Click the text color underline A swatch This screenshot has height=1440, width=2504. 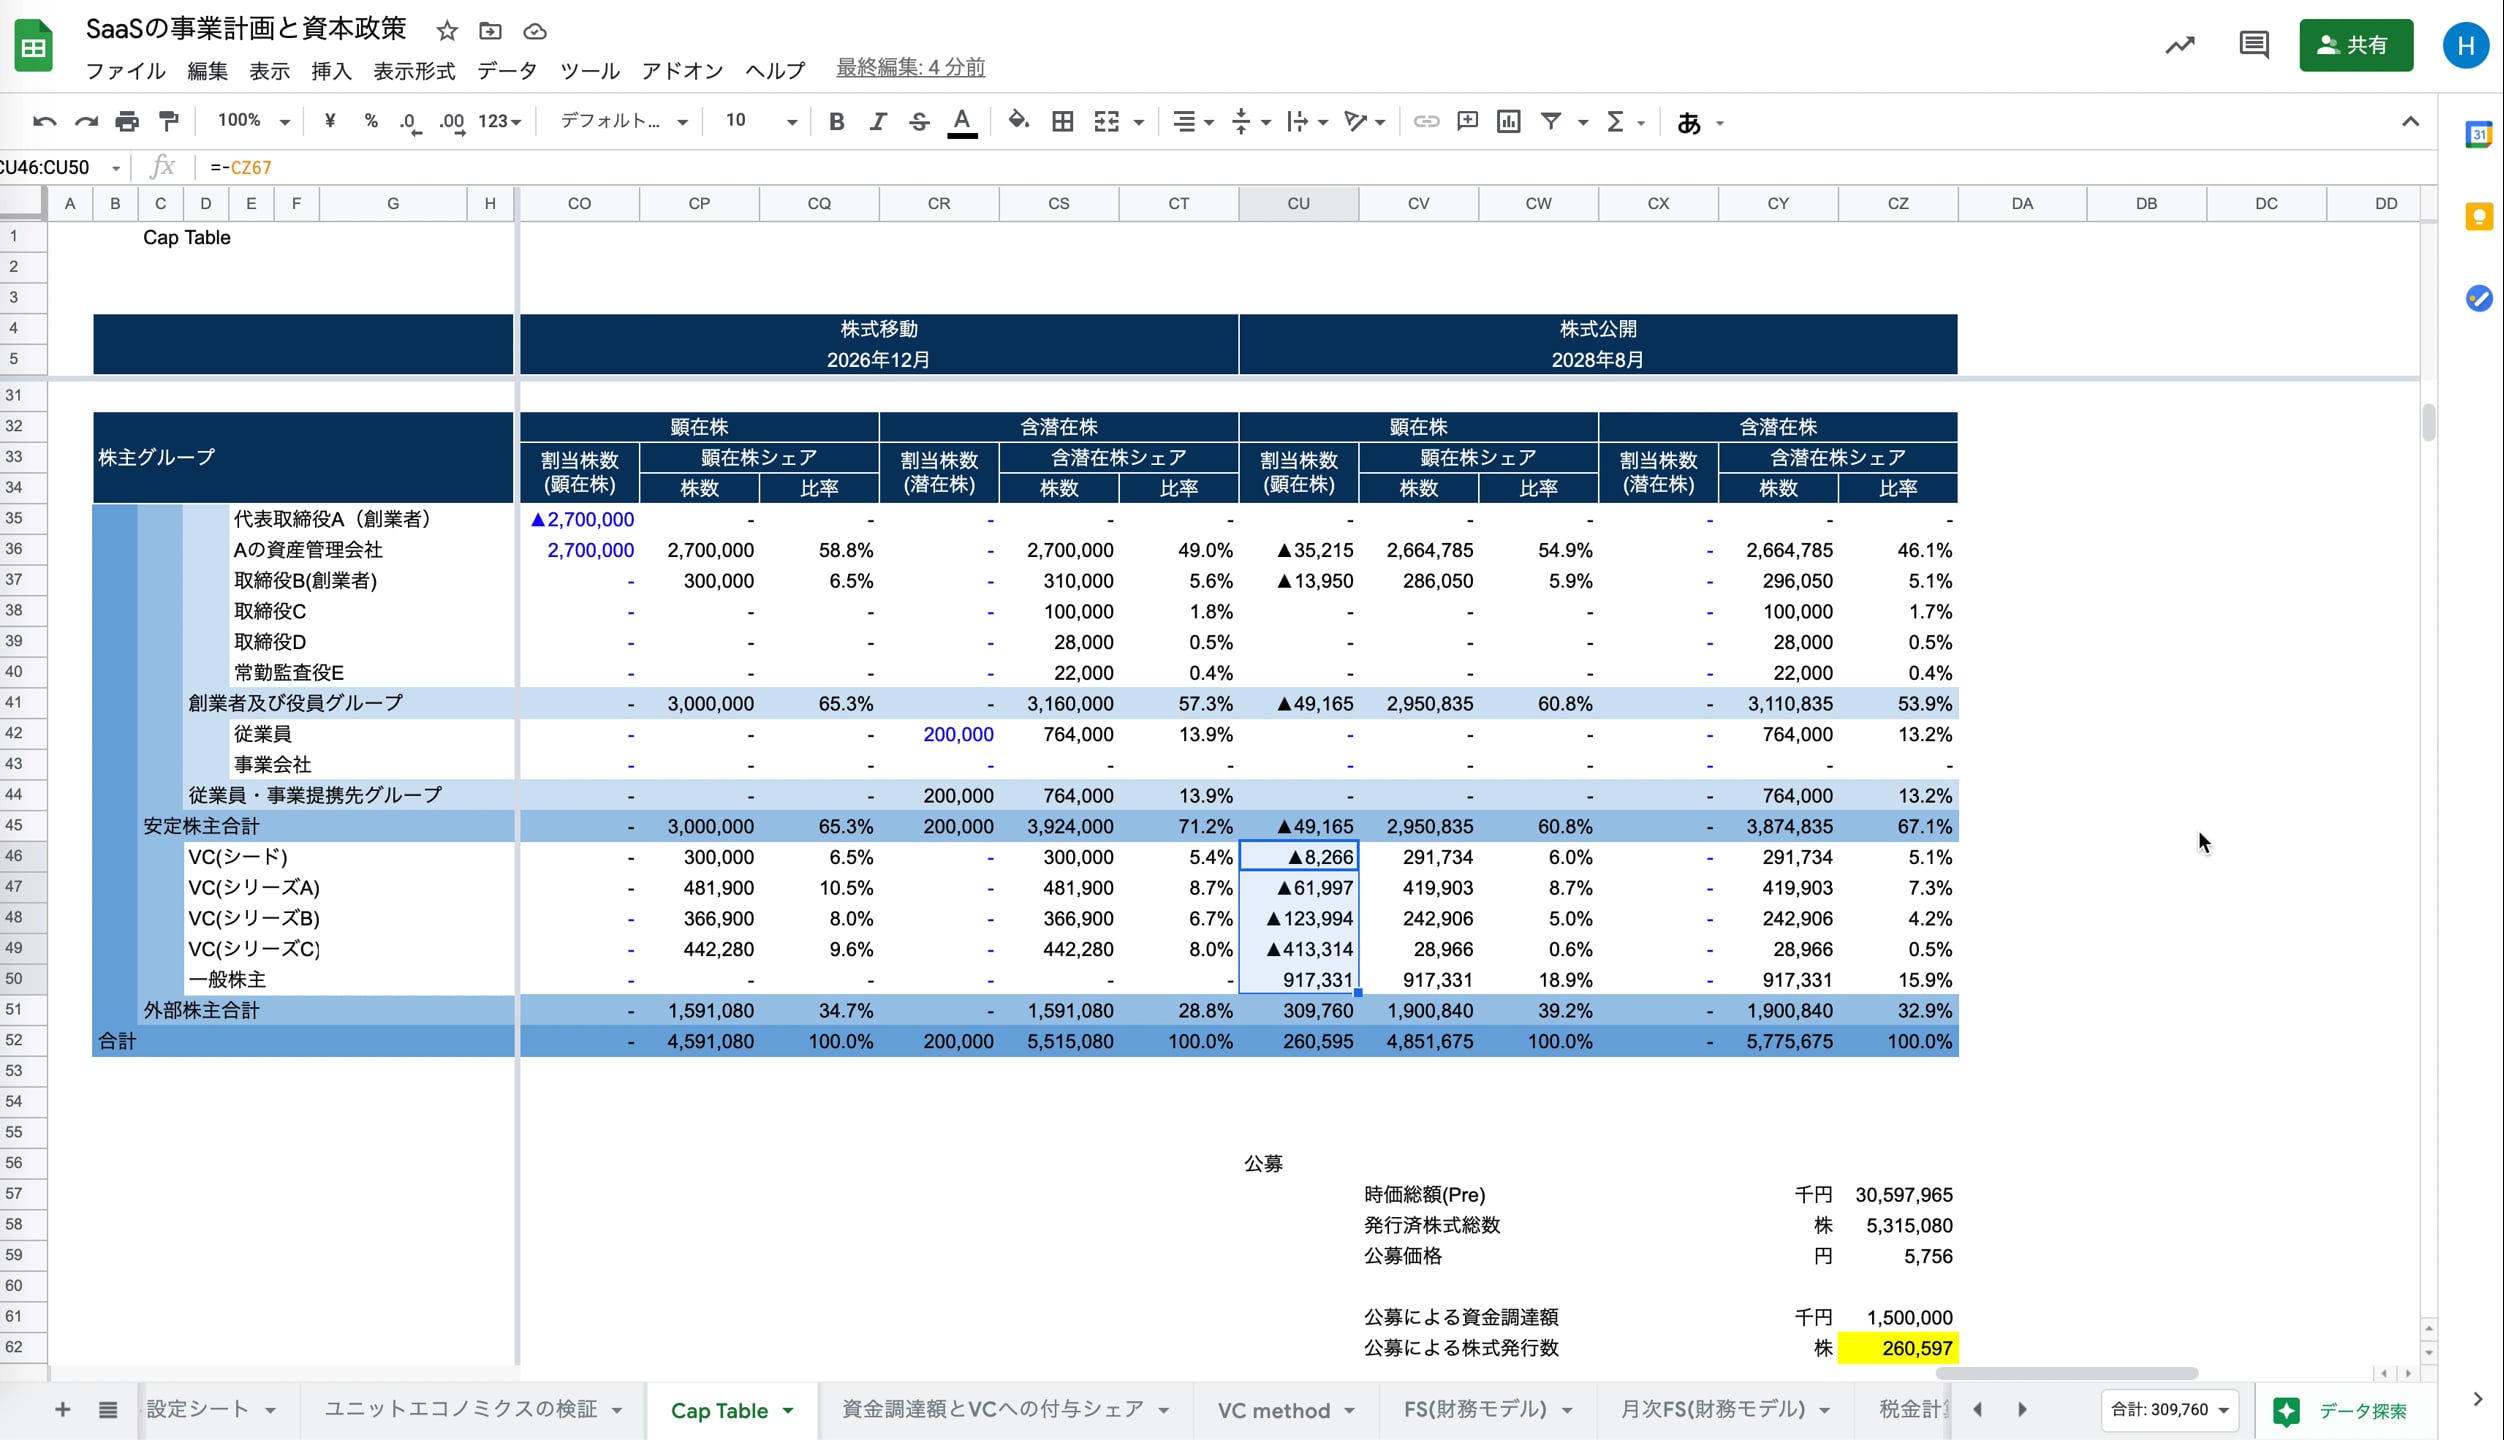point(962,122)
